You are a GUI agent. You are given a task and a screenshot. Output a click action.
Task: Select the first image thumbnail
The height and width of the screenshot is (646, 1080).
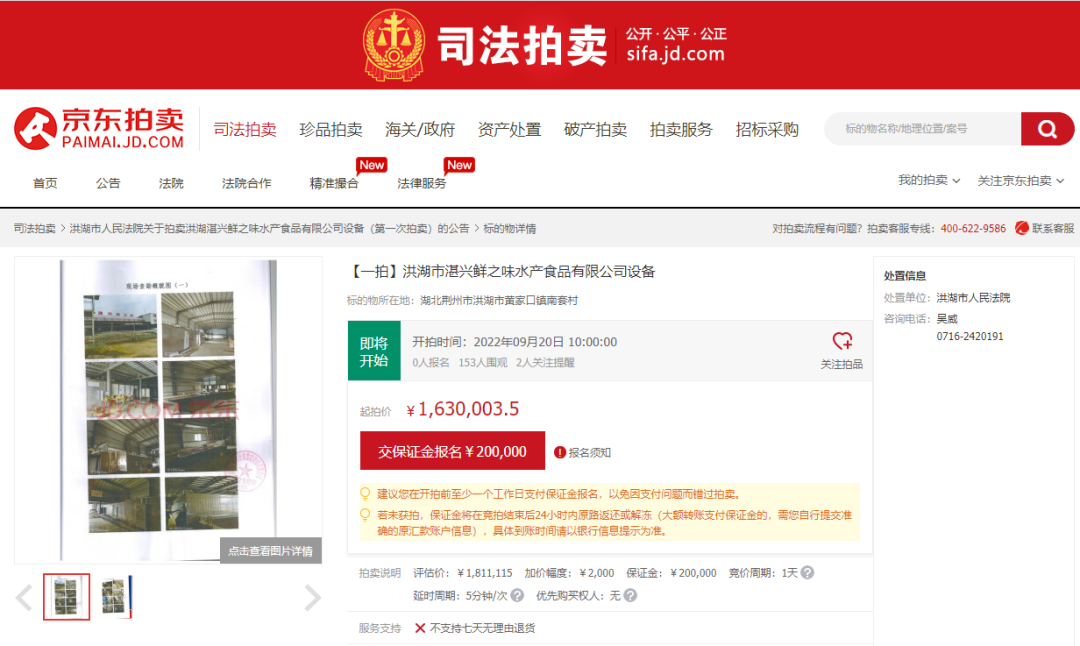pyautogui.click(x=67, y=596)
